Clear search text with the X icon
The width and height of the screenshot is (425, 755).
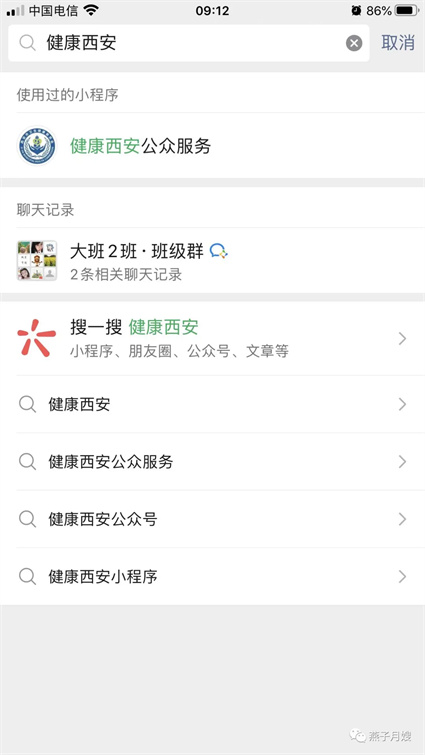(x=354, y=43)
